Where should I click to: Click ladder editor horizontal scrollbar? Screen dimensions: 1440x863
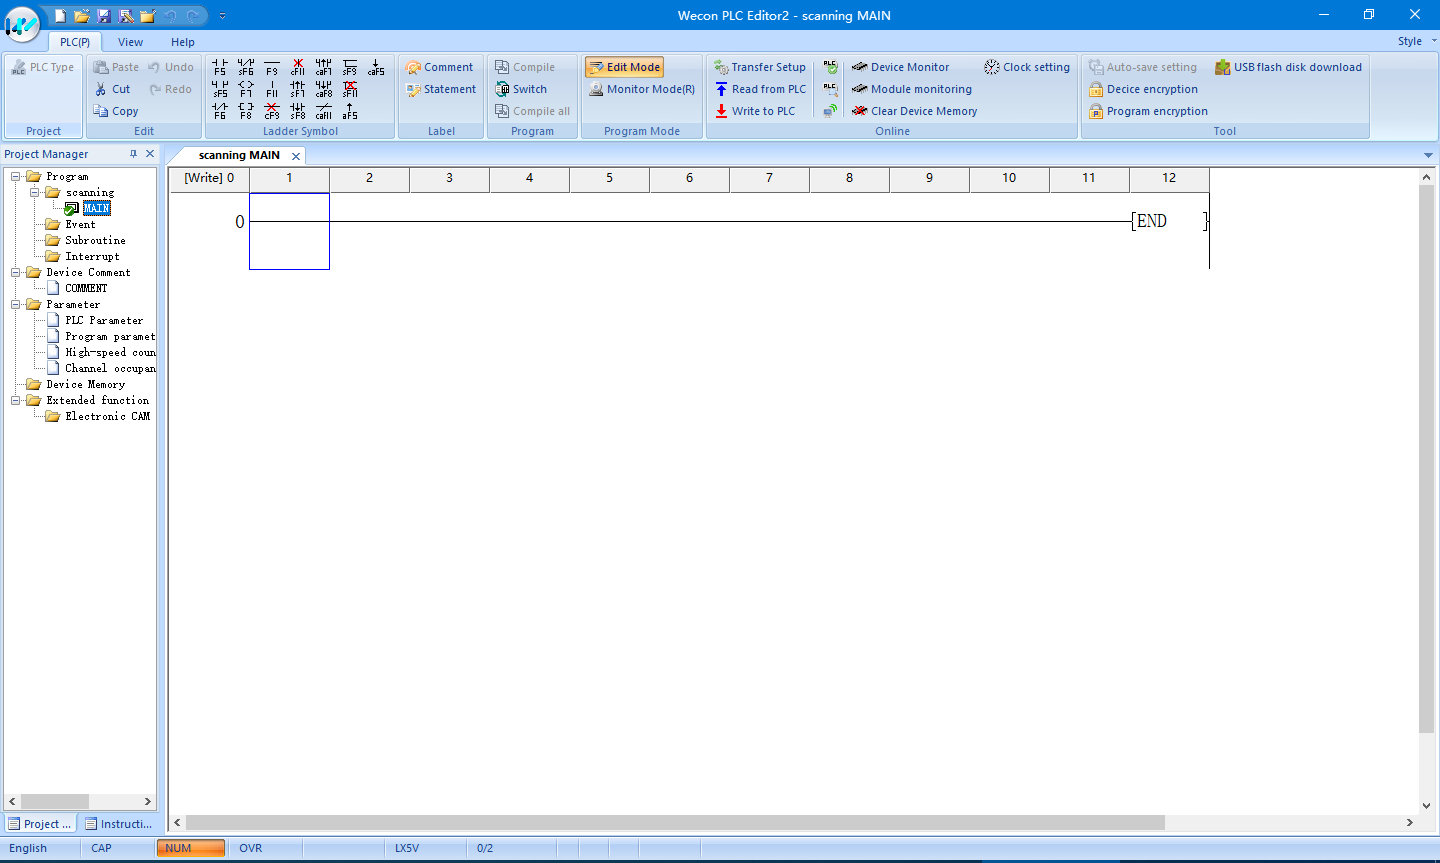tap(675, 822)
